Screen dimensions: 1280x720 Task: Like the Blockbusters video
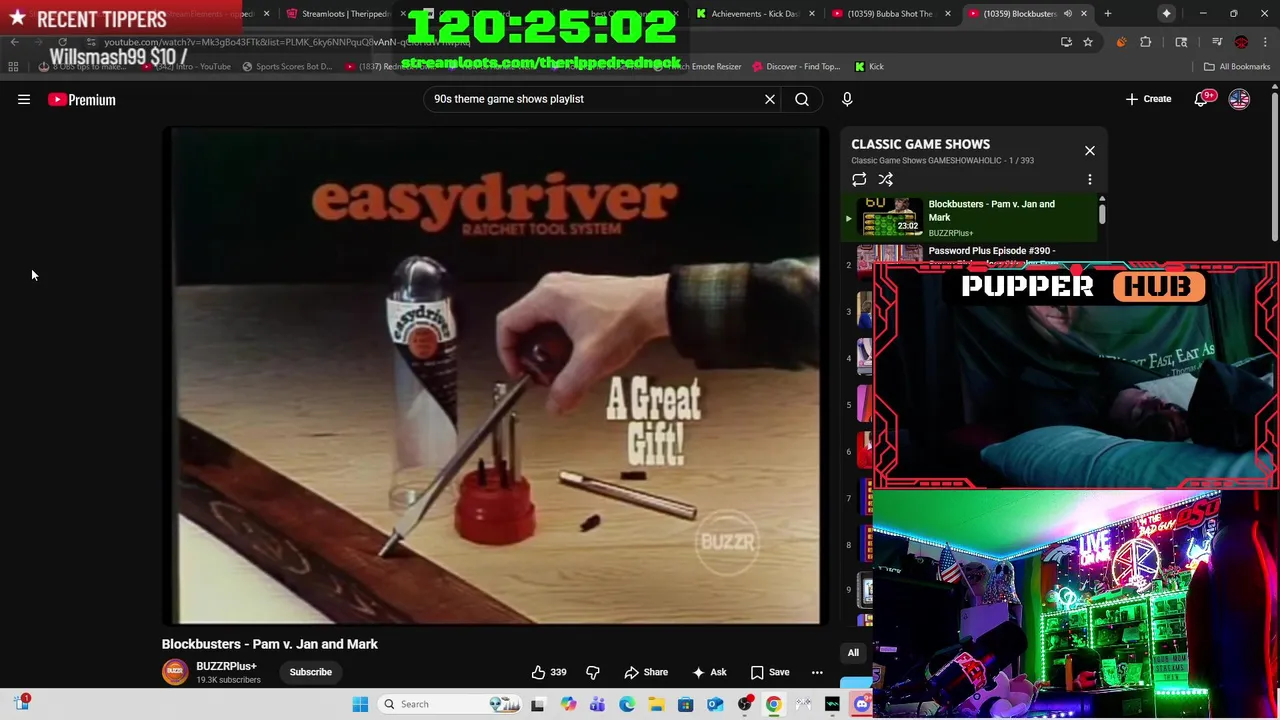549,672
